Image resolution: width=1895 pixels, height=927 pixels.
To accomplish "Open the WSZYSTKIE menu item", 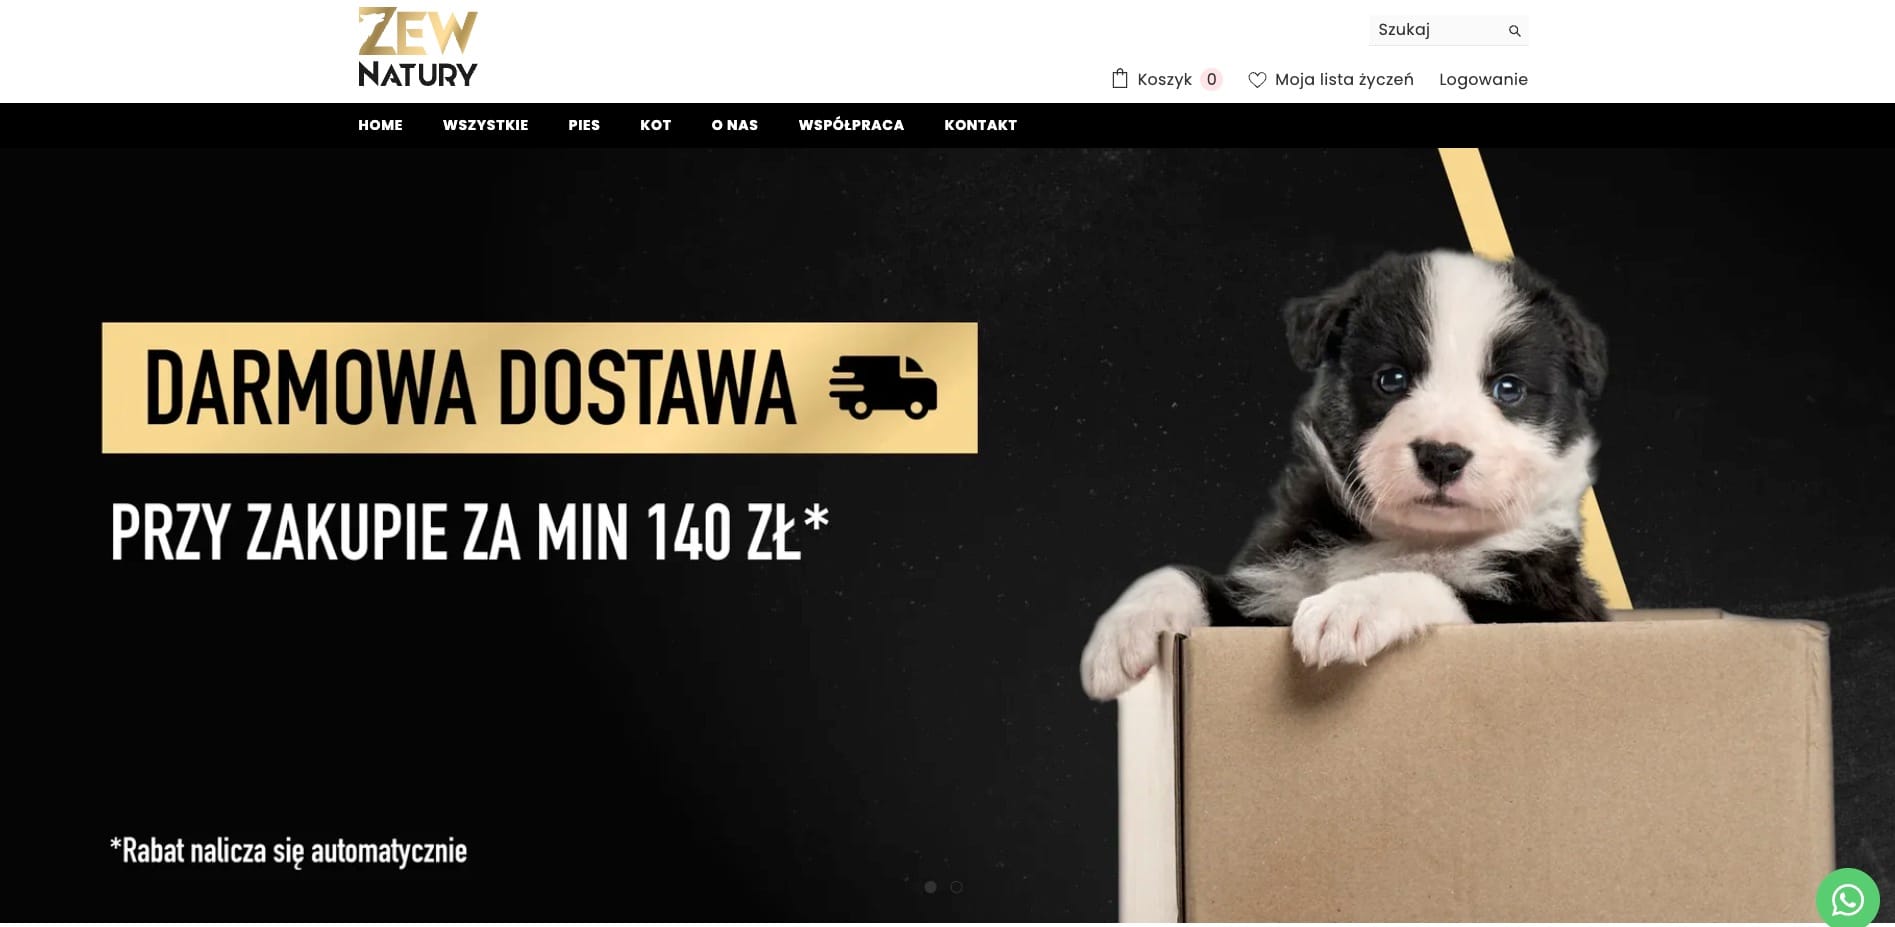I will click(x=485, y=125).
